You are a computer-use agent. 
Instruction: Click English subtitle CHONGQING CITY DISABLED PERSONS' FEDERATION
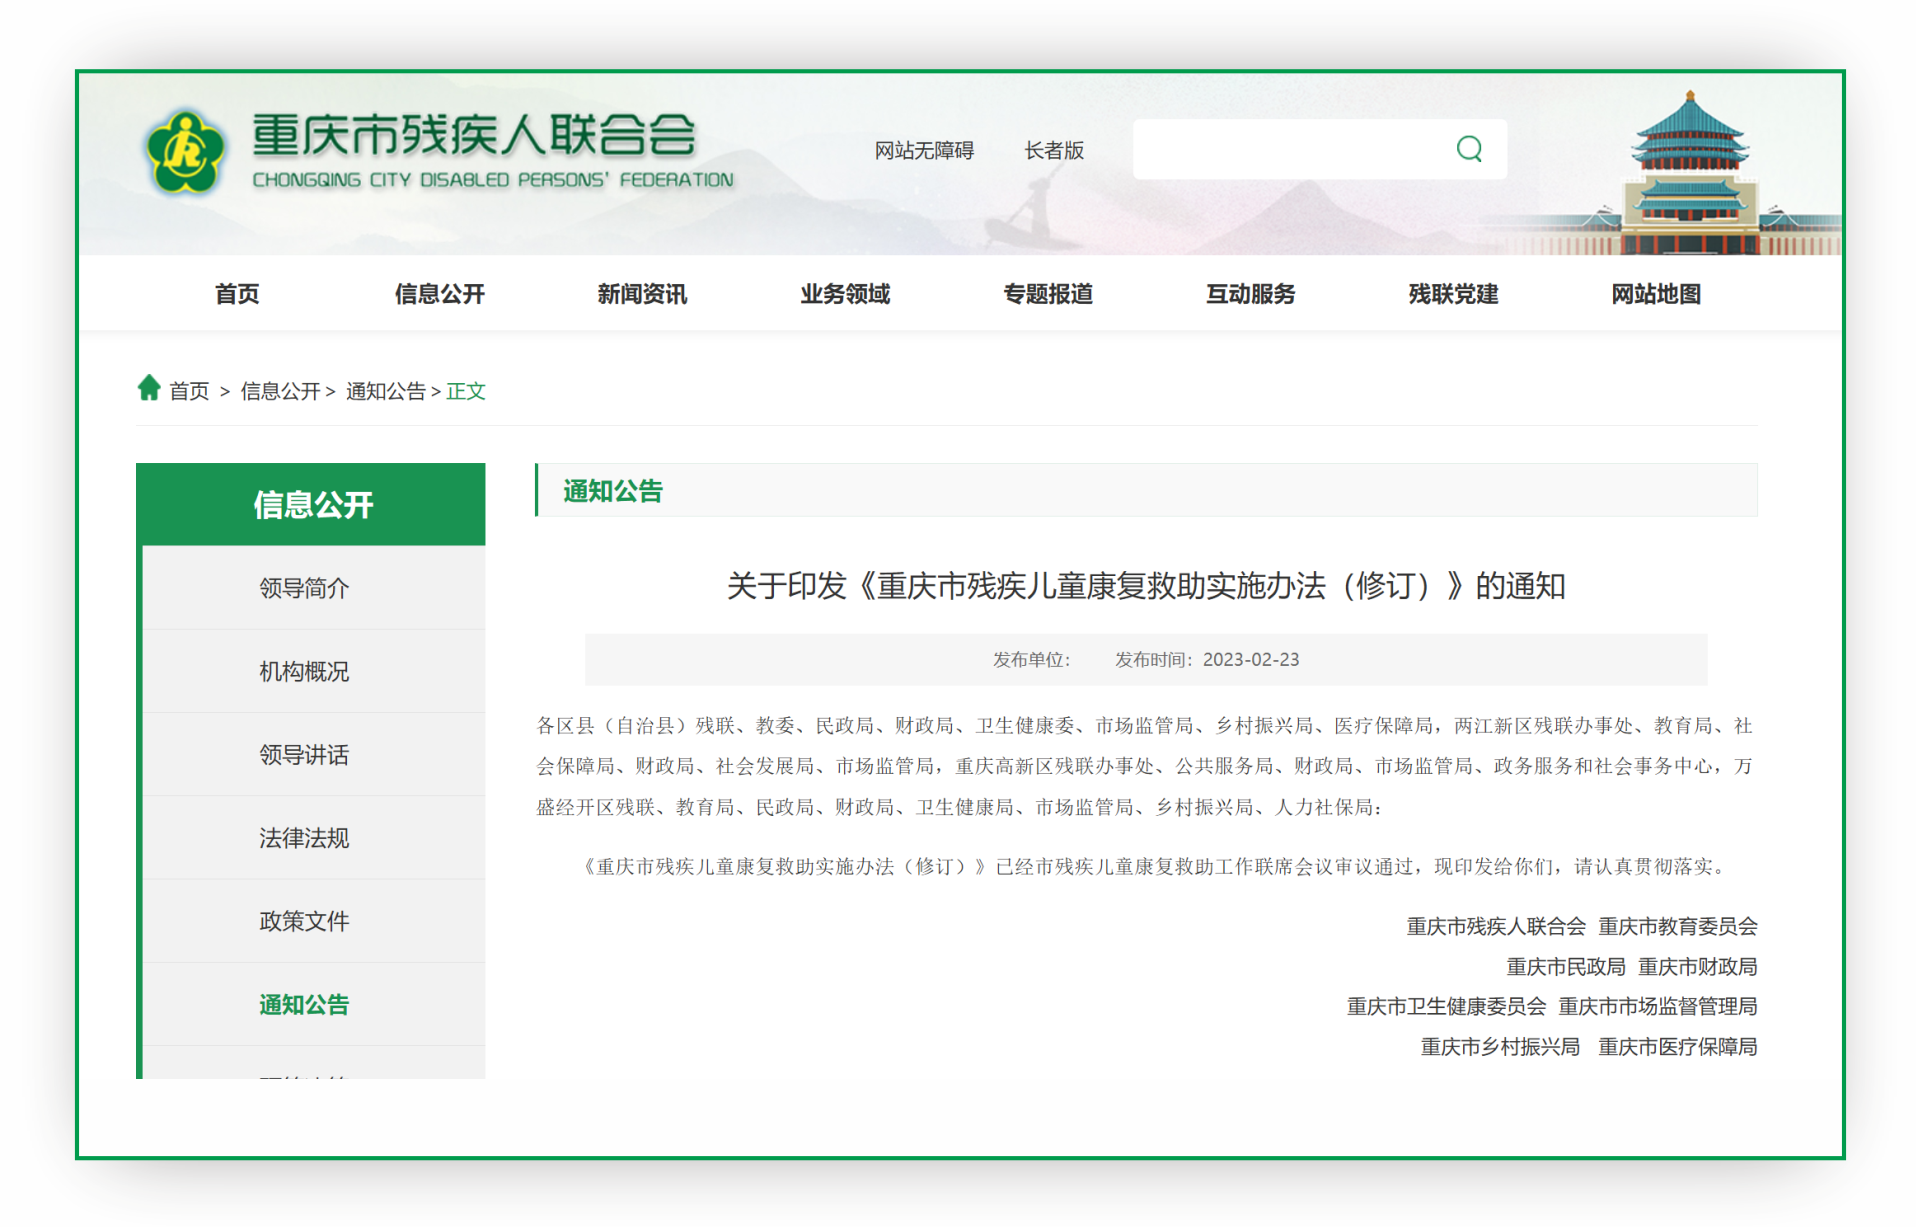(493, 180)
